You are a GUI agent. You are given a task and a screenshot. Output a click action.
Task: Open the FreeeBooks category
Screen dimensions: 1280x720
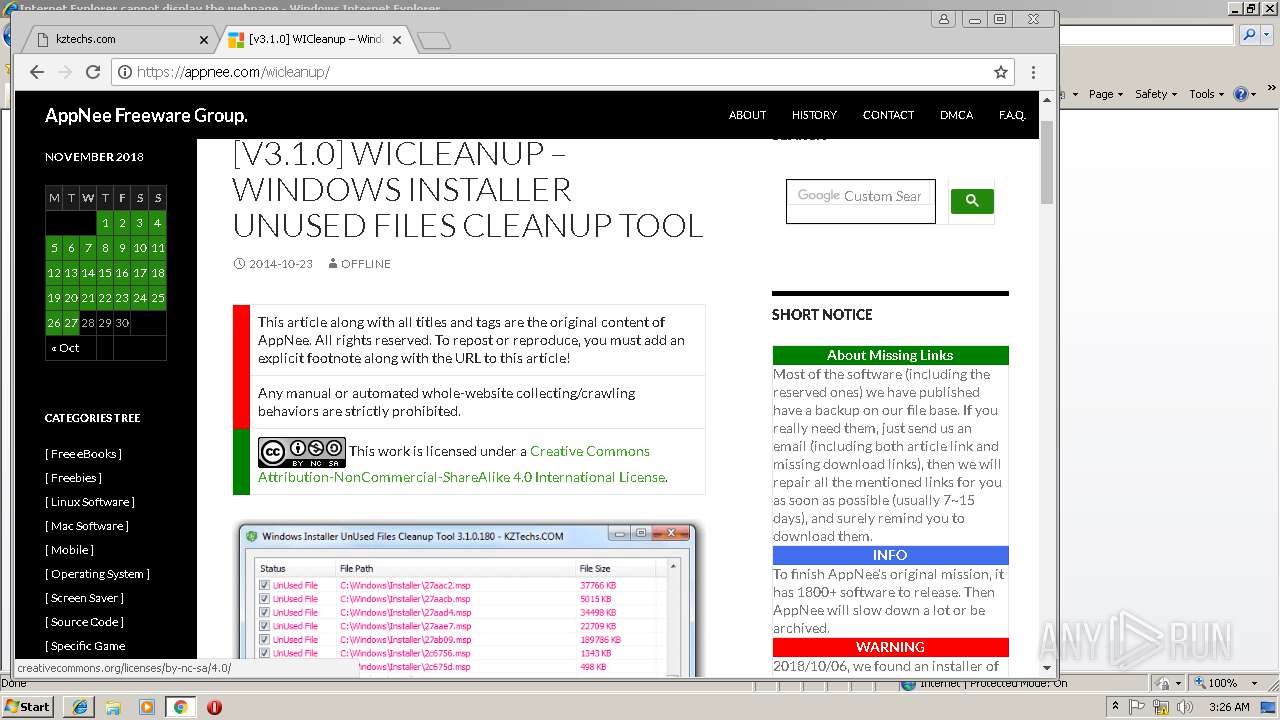coord(83,454)
